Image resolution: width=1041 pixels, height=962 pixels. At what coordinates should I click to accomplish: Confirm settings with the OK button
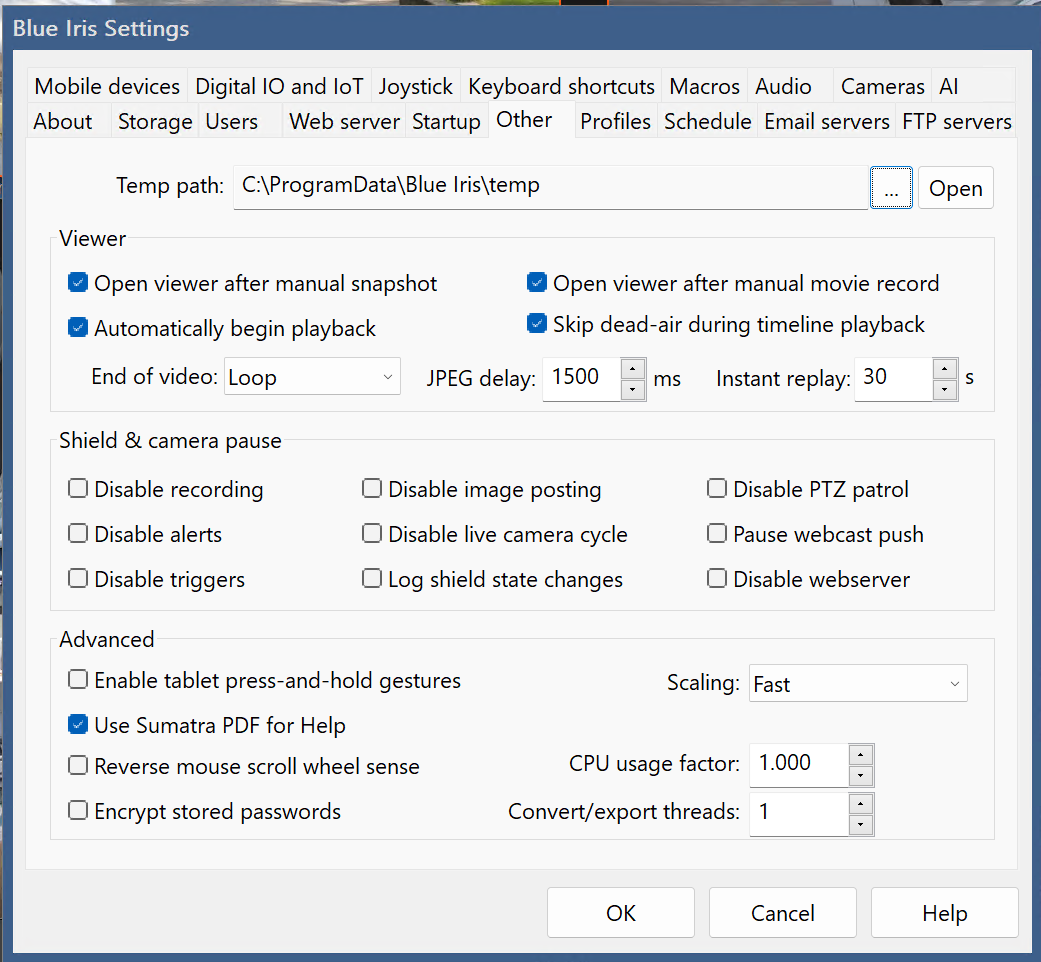(x=621, y=913)
